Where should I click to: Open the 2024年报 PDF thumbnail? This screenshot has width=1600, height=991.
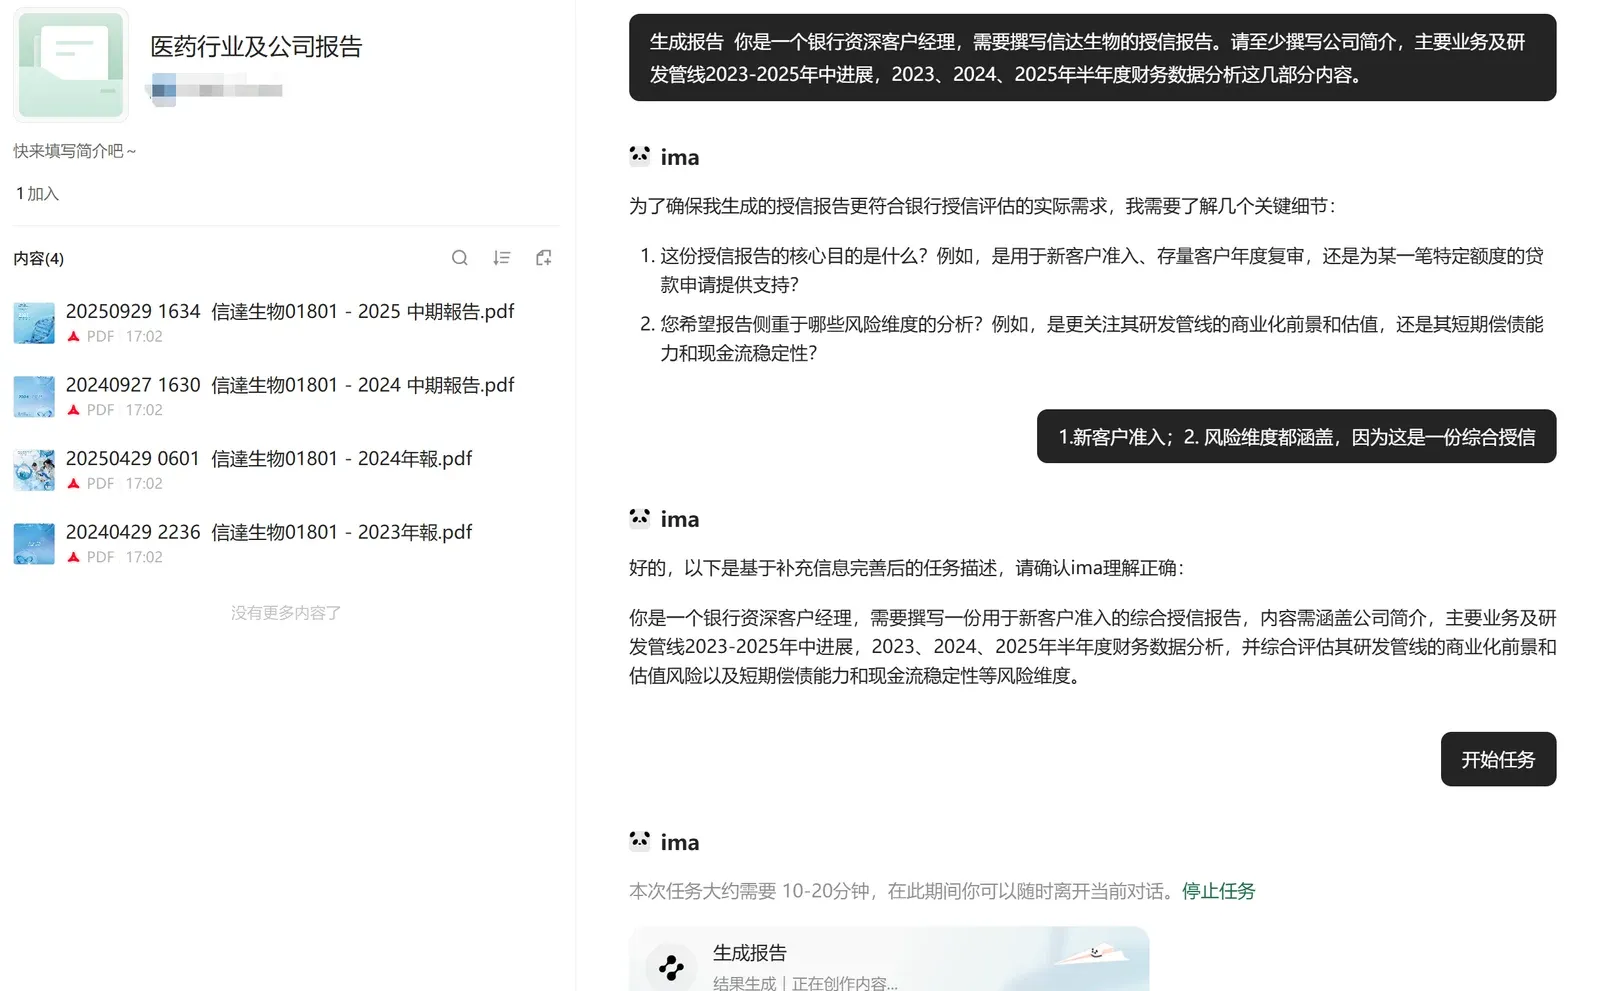pyautogui.click(x=34, y=469)
